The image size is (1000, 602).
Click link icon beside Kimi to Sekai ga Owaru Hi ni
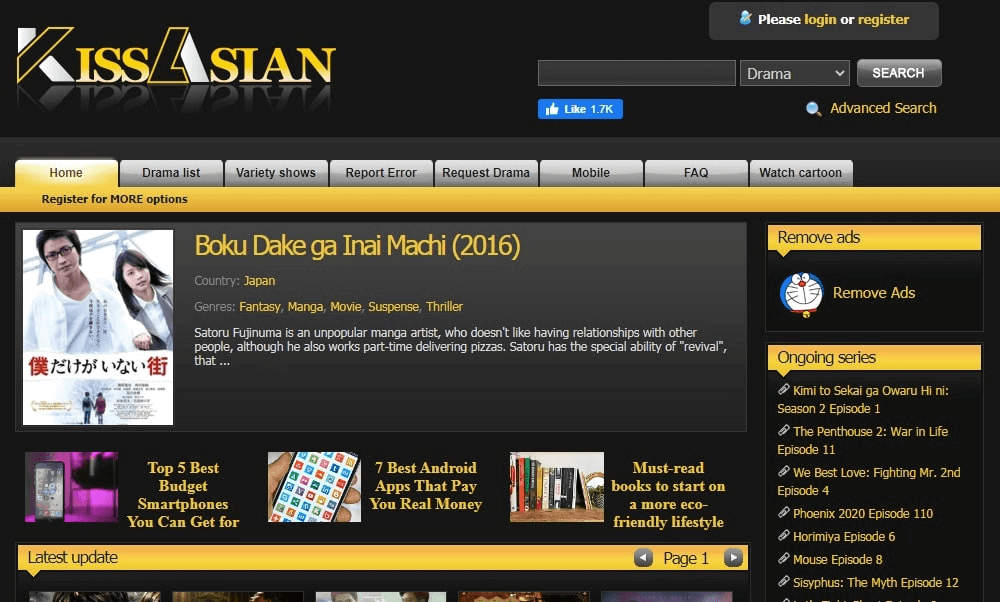[x=784, y=389]
